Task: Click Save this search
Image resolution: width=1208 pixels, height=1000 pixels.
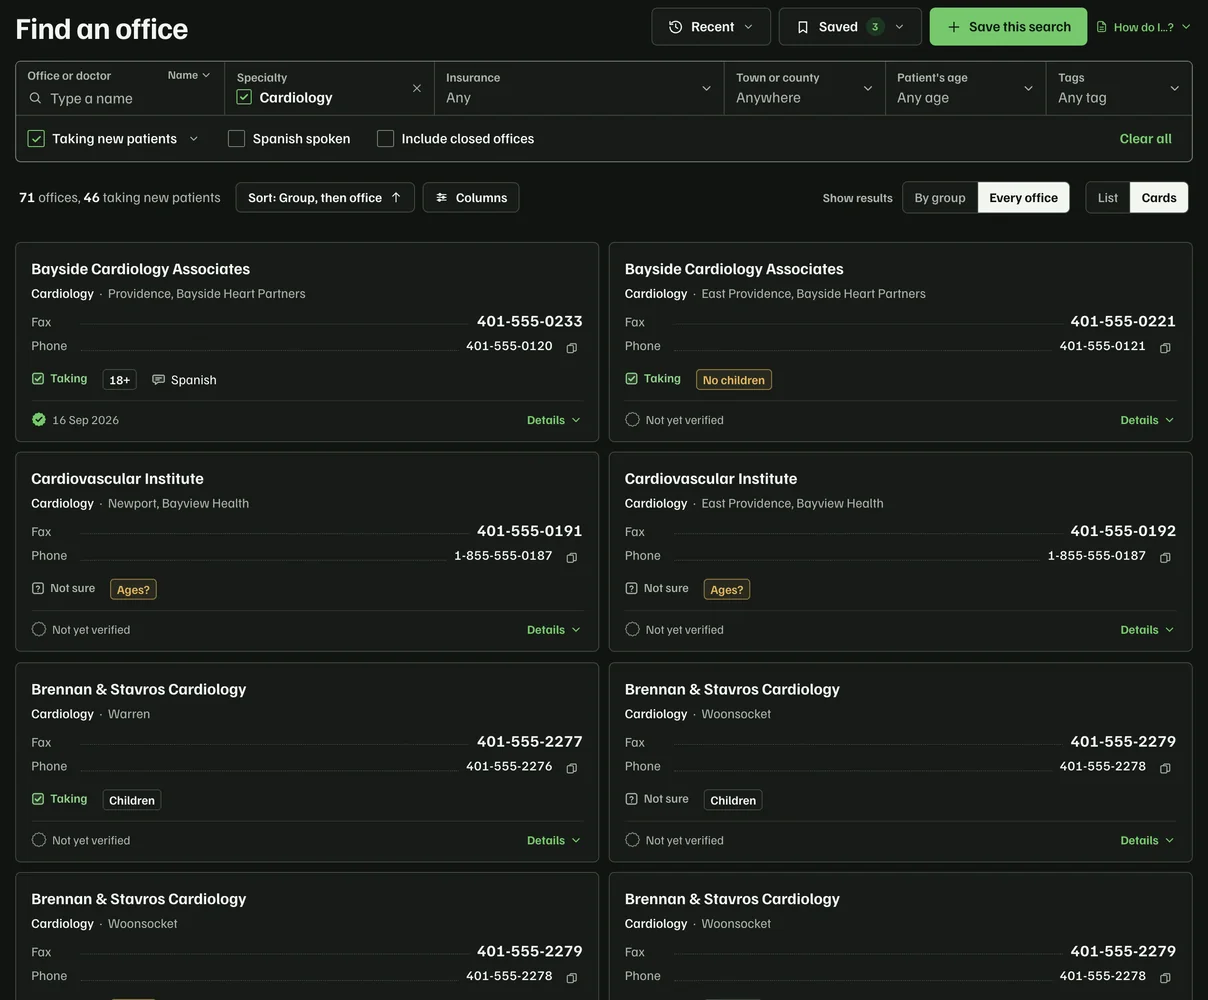Action: tap(1008, 27)
